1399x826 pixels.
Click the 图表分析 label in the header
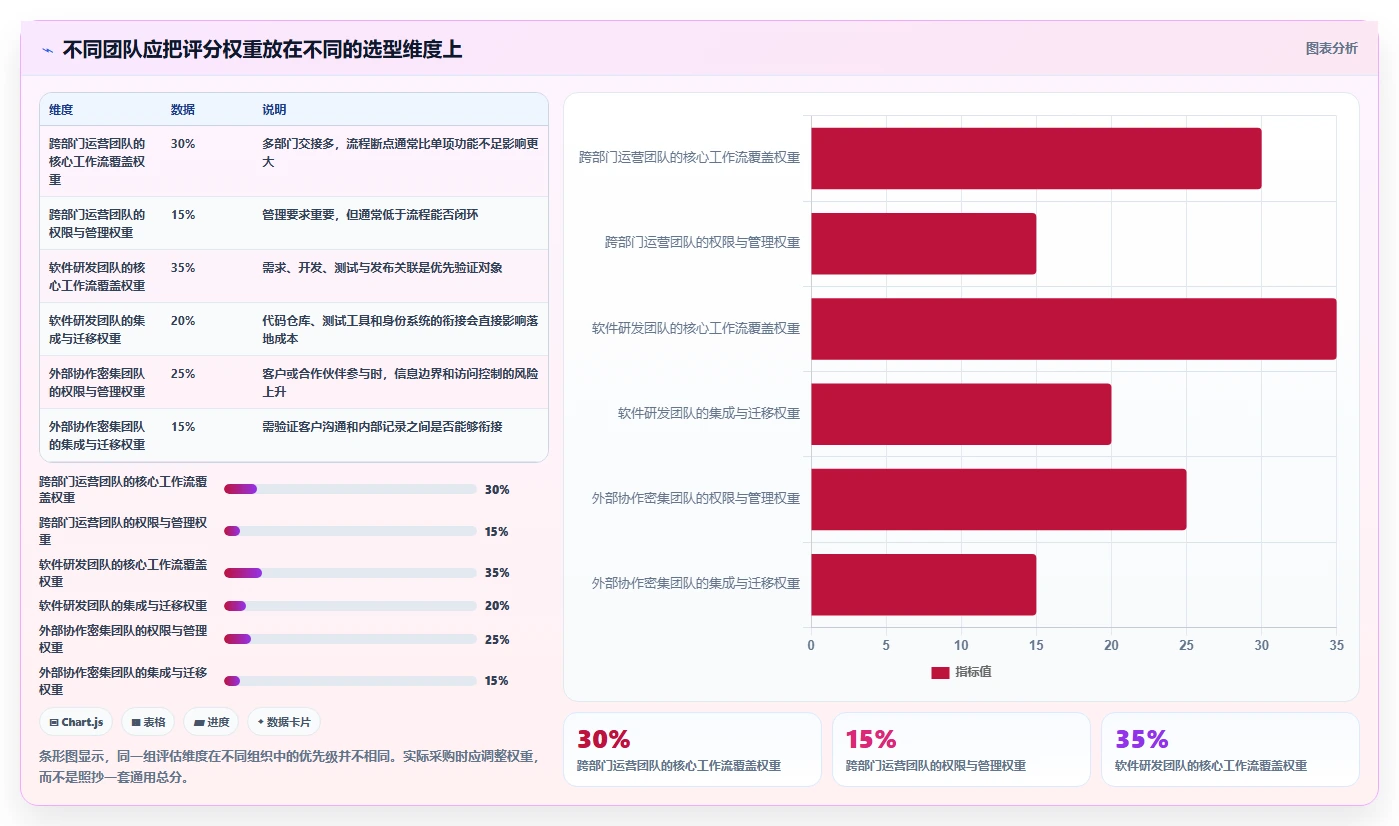point(1331,48)
